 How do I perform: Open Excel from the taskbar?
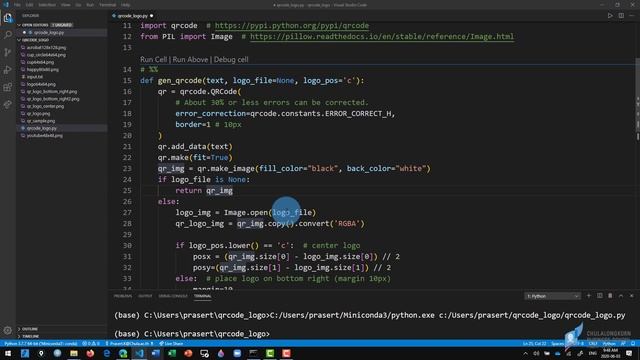172,353
